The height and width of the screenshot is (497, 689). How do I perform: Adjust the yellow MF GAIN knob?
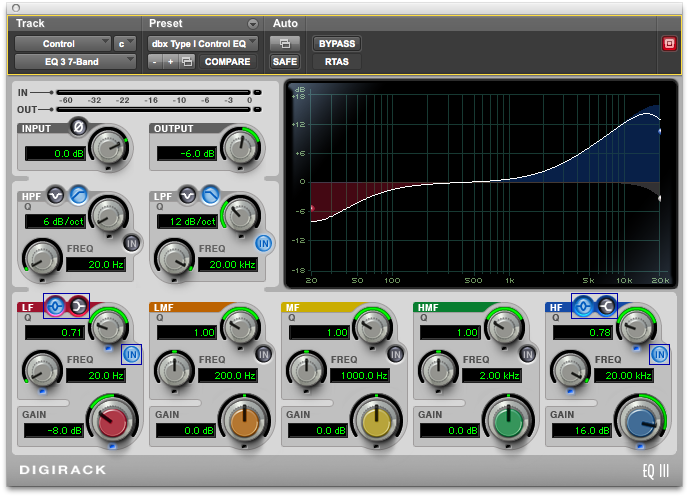point(377,421)
